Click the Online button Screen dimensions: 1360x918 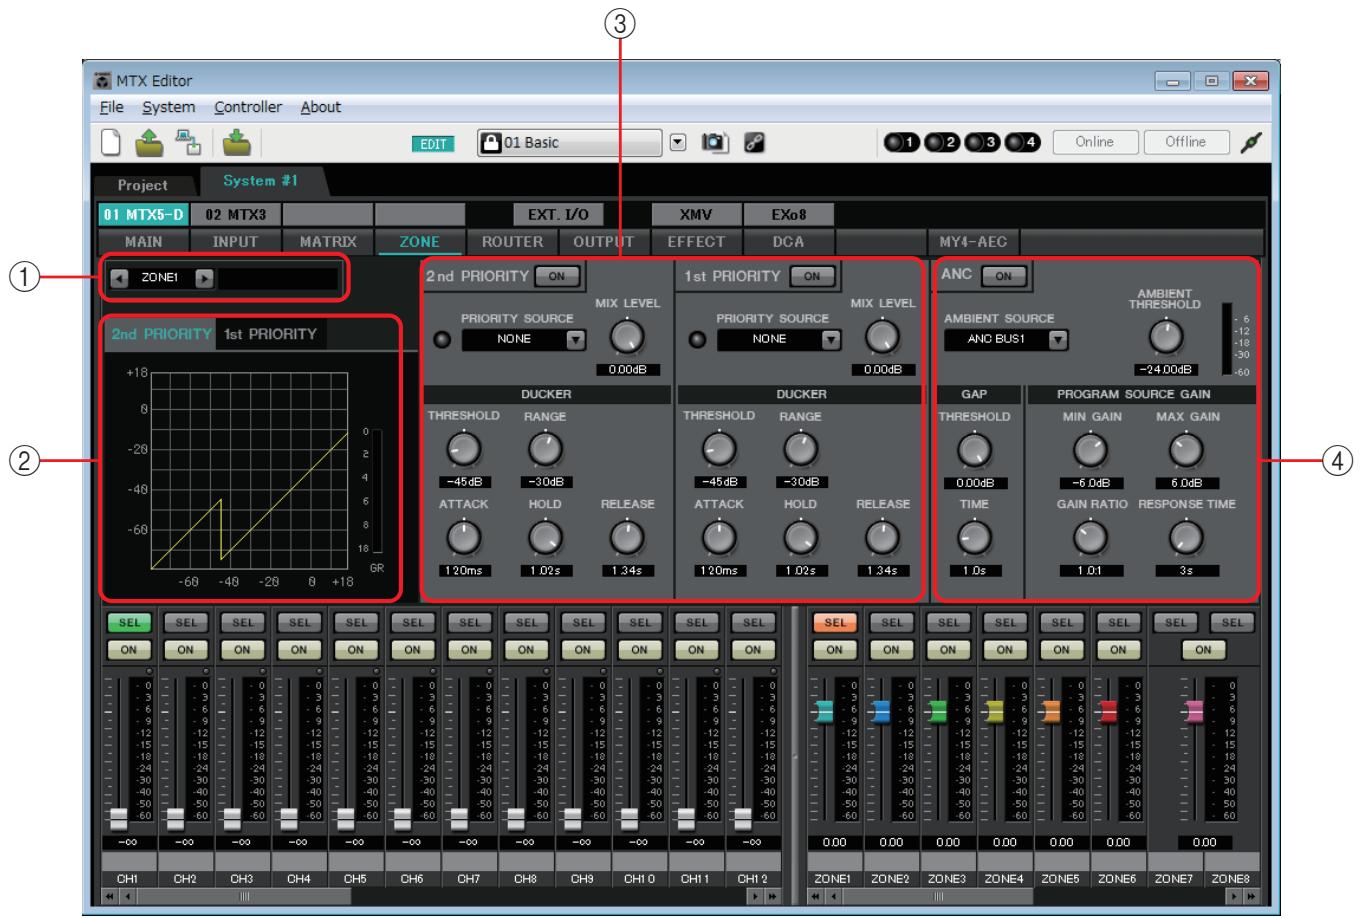click(x=1094, y=142)
